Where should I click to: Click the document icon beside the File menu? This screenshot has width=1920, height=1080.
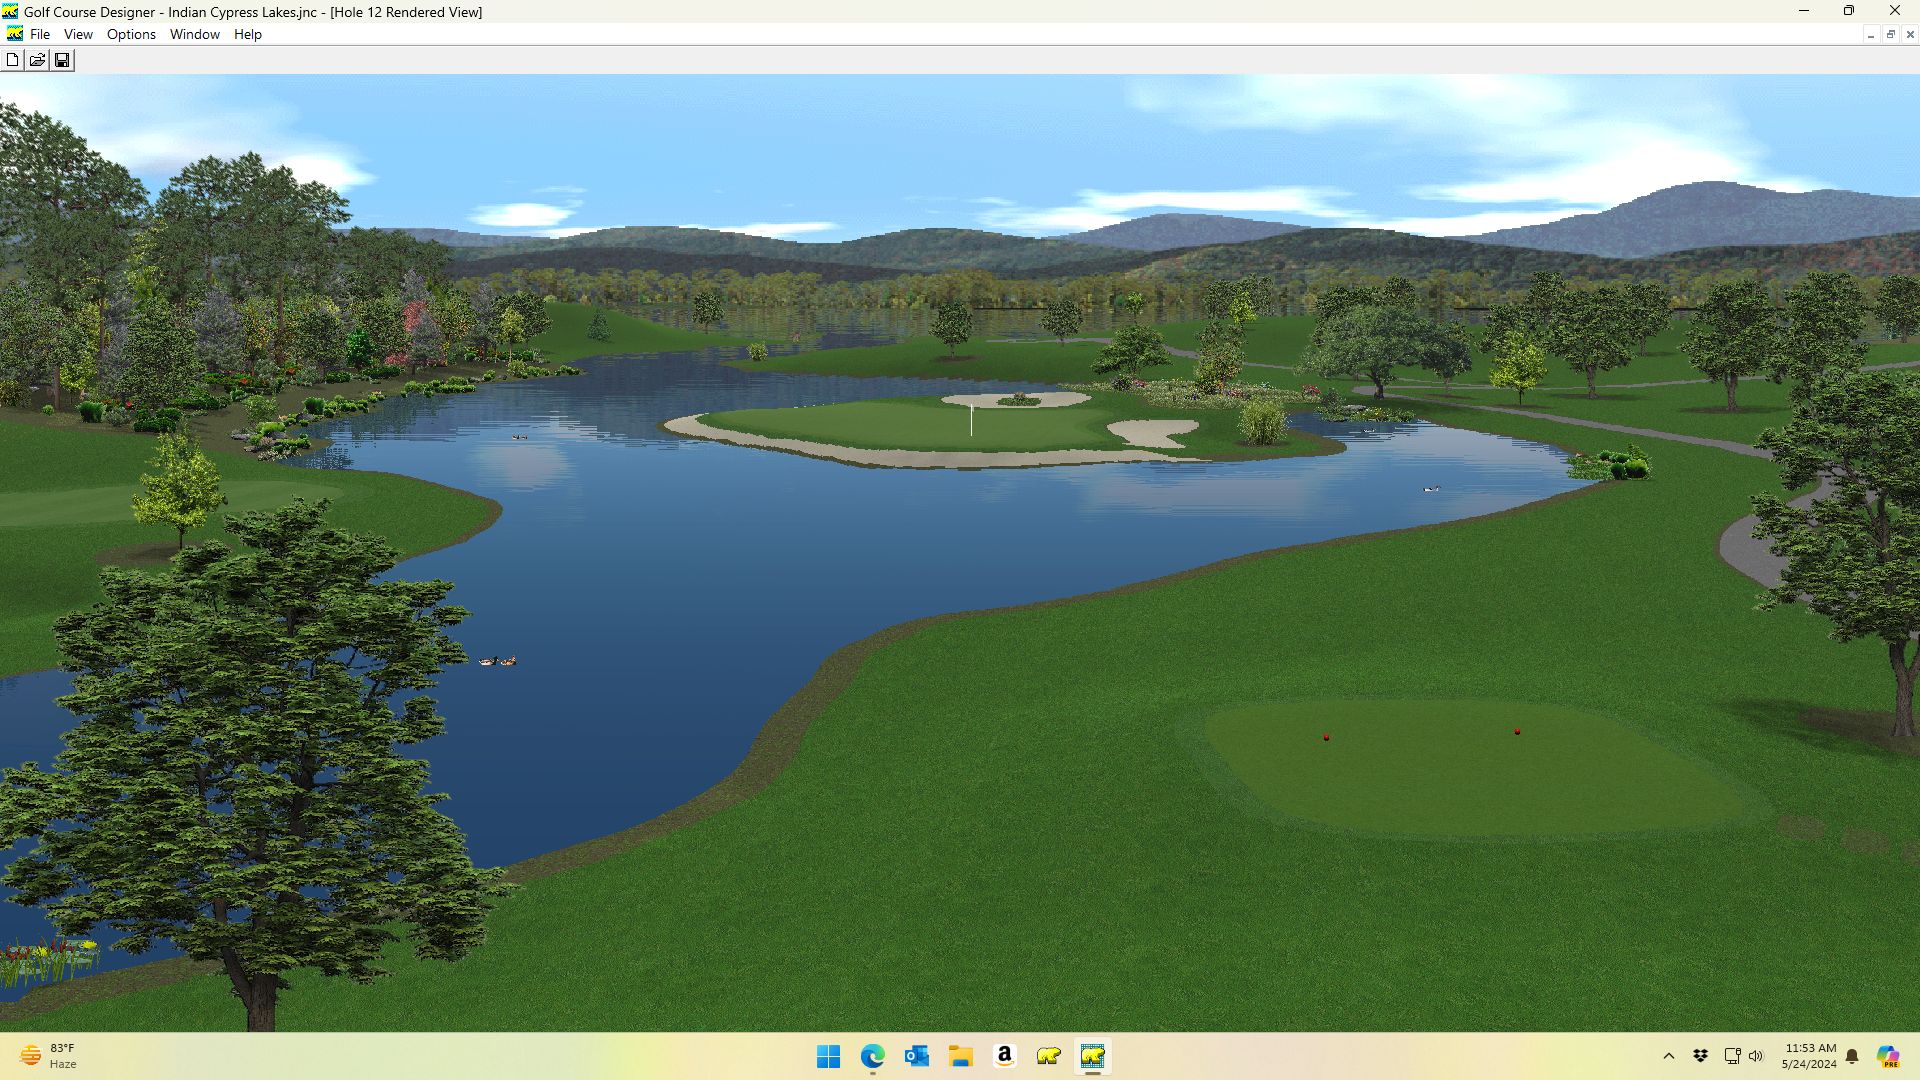tap(14, 34)
